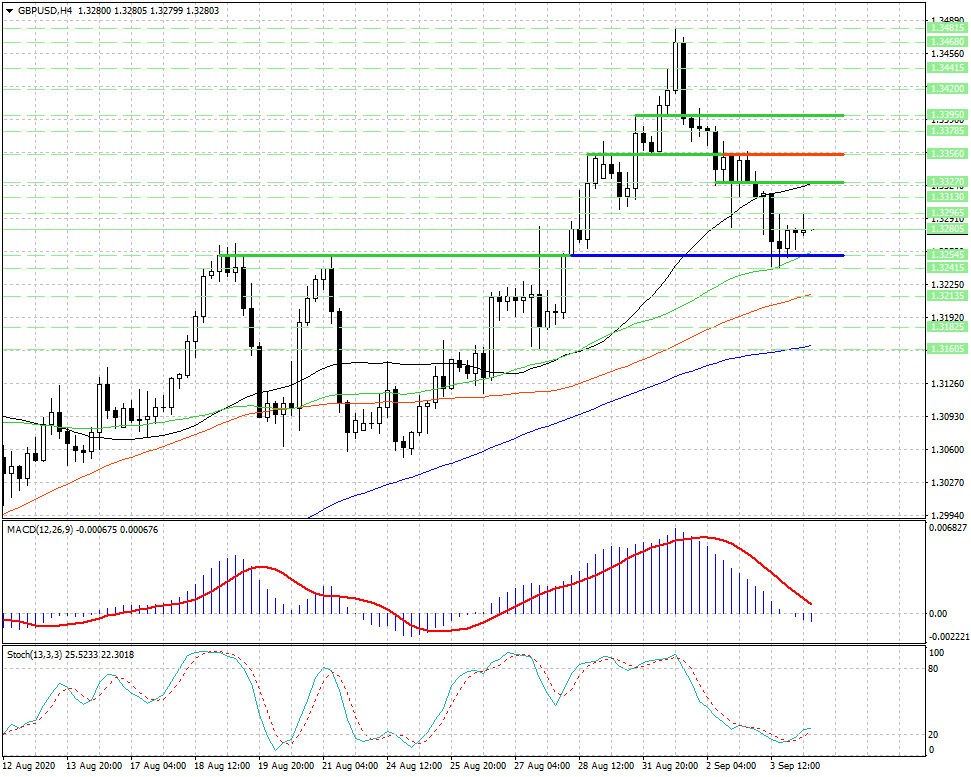Click the 31 Aug 20:00 time label
This screenshot has width=971, height=777.
(x=669, y=766)
